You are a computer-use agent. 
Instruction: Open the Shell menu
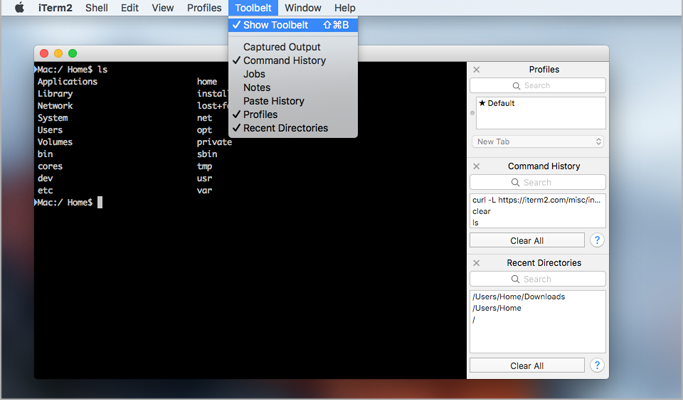(97, 8)
